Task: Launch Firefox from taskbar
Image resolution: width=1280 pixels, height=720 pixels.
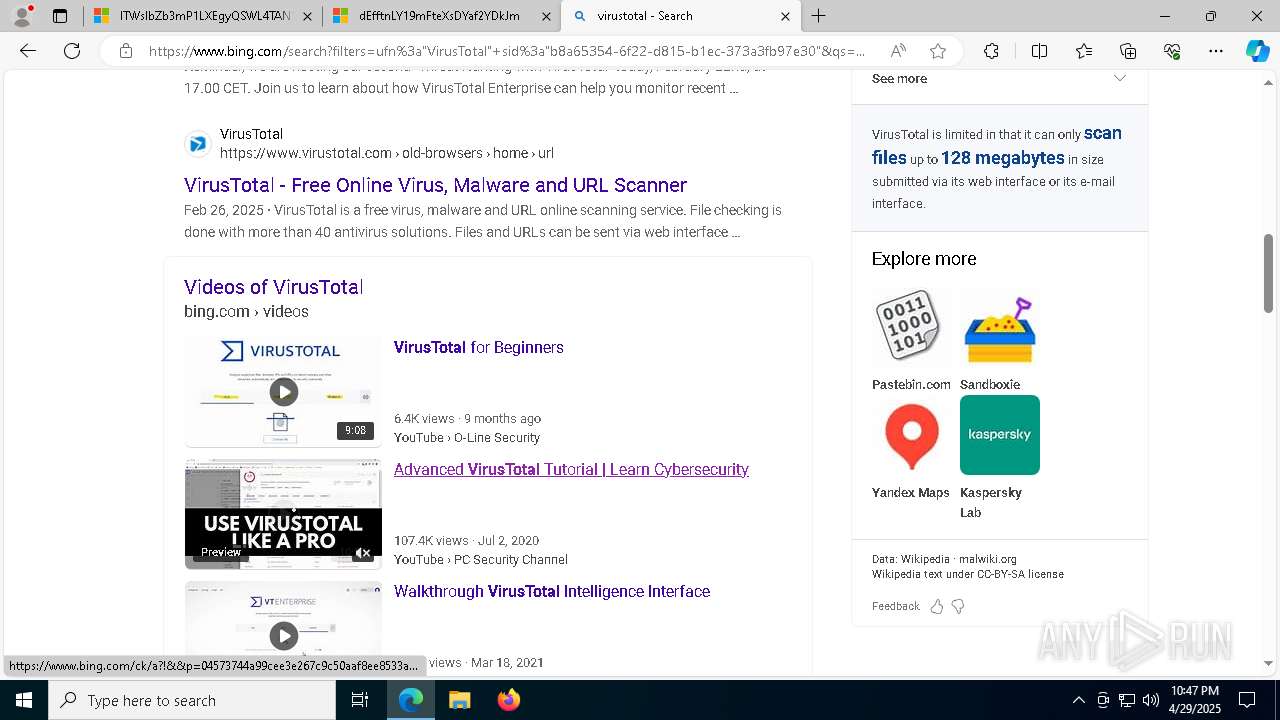Action: tap(508, 700)
